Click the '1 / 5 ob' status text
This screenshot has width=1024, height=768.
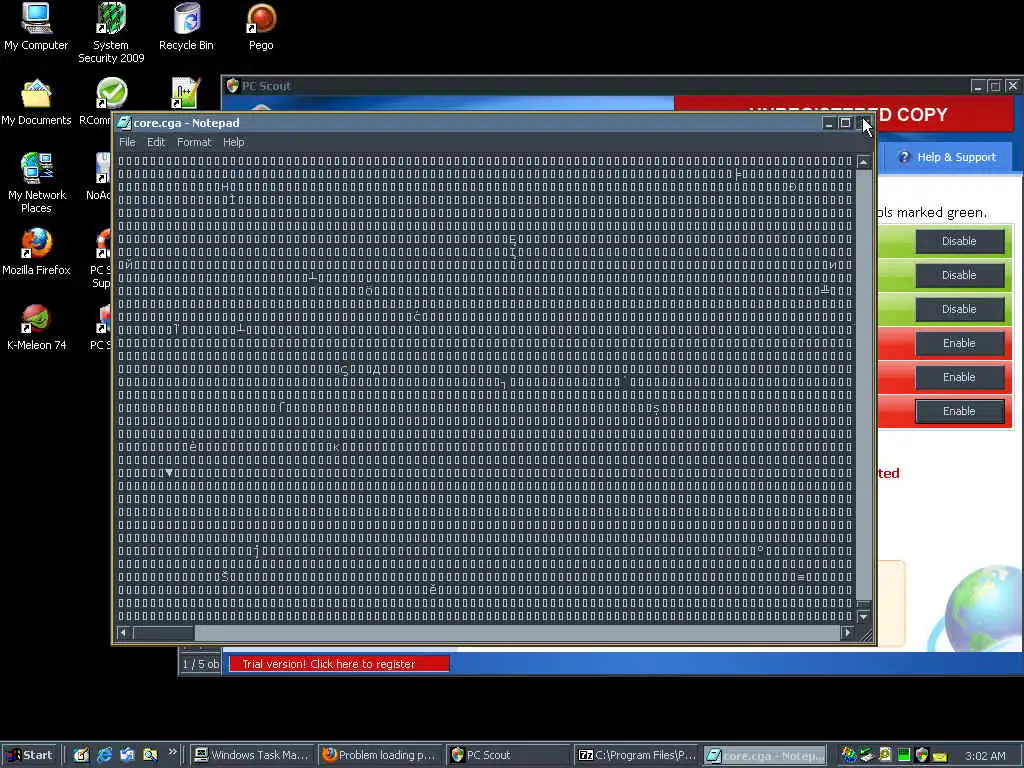(x=200, y=664)
